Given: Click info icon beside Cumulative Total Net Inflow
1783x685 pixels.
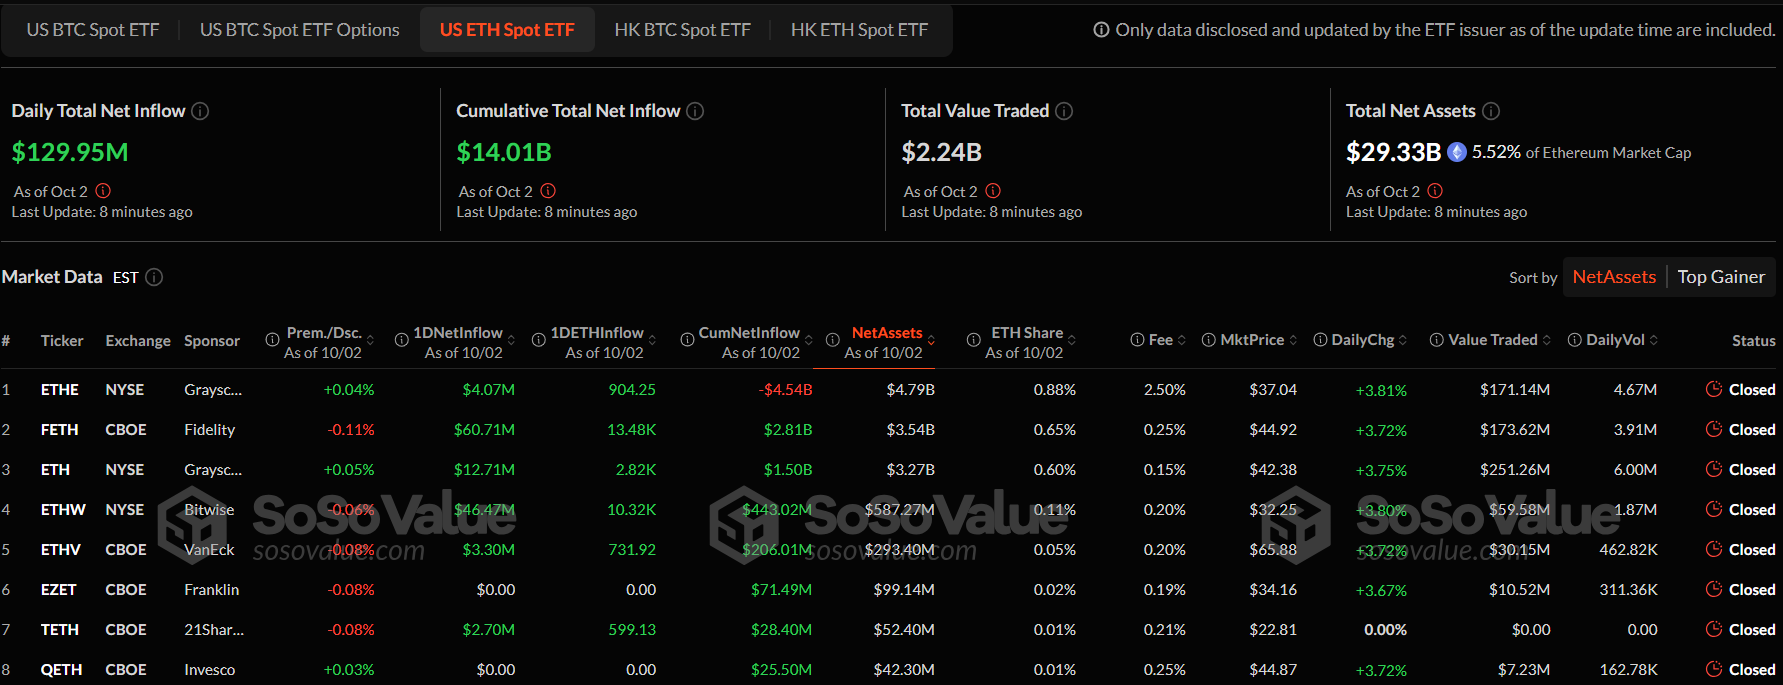Looking at the screenshot, I should coord(695,111).
